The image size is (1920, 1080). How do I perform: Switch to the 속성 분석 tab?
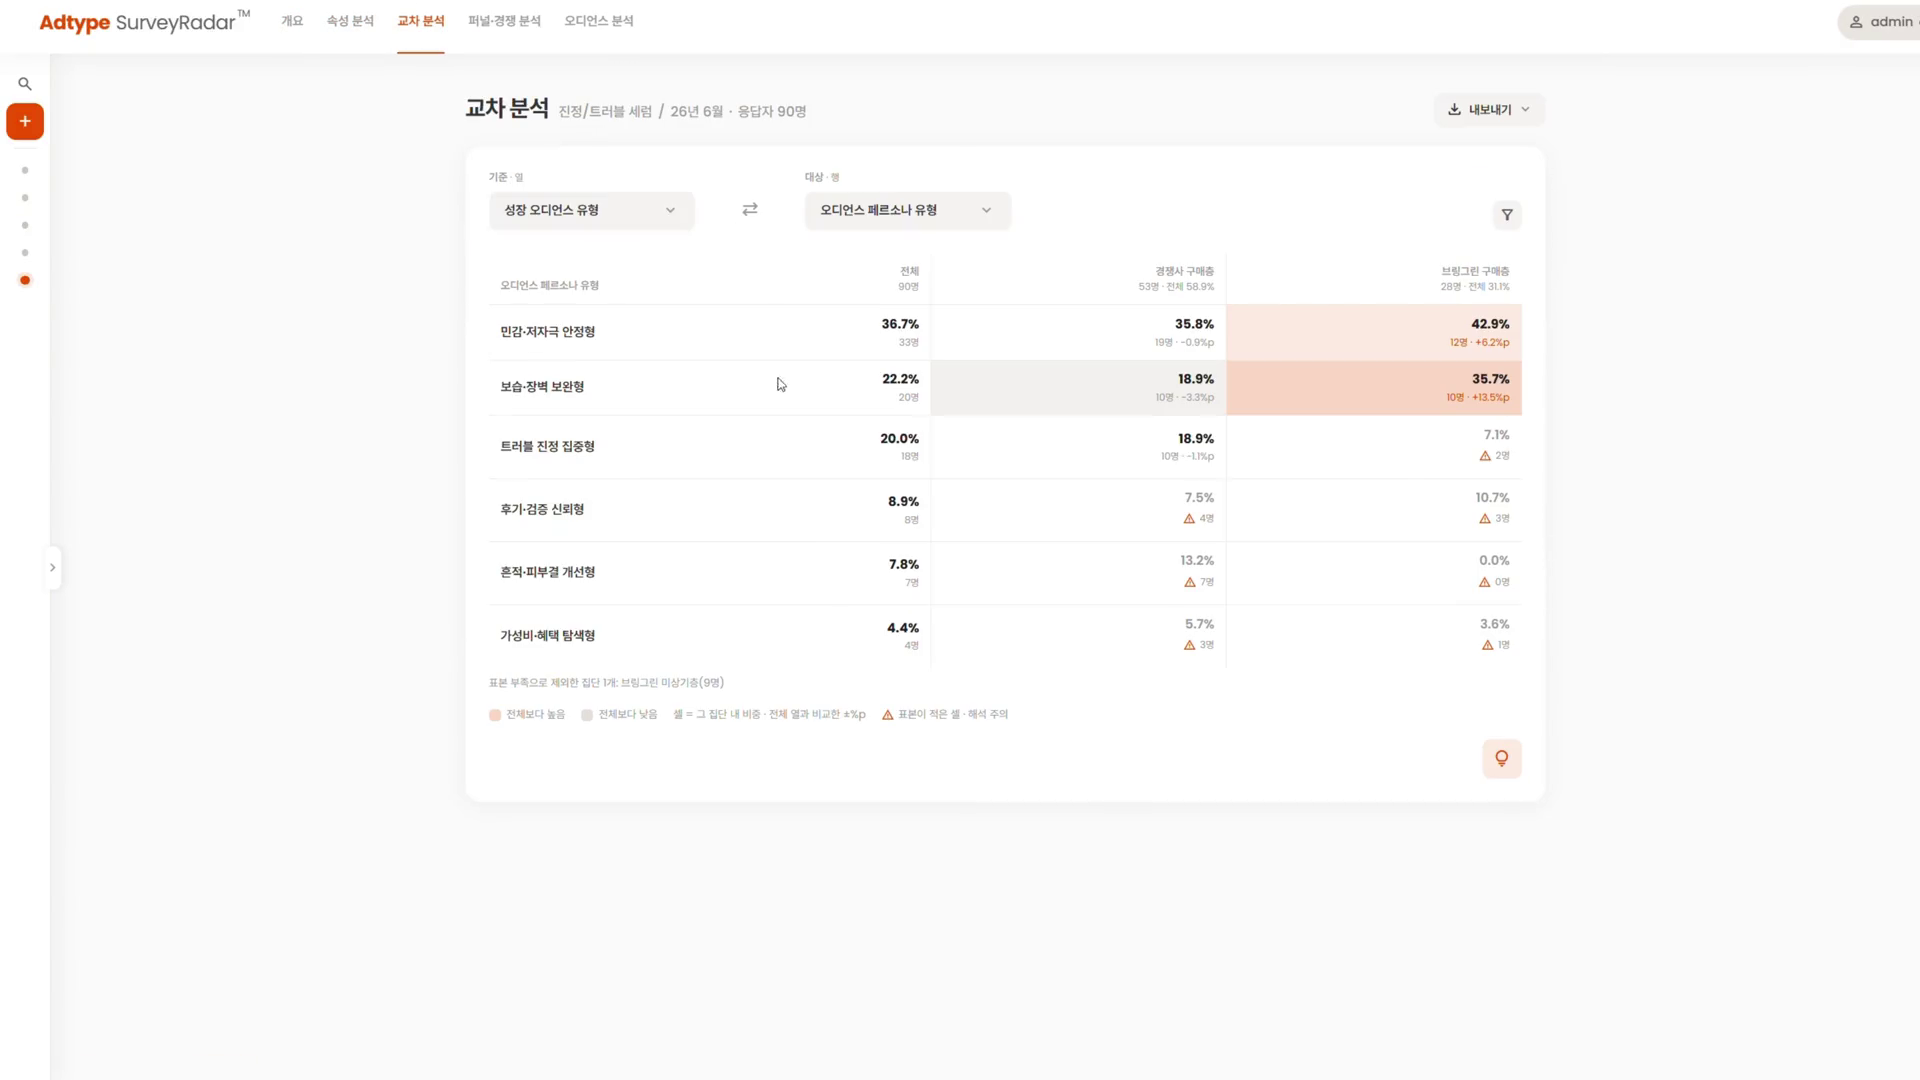coord(350,21)
